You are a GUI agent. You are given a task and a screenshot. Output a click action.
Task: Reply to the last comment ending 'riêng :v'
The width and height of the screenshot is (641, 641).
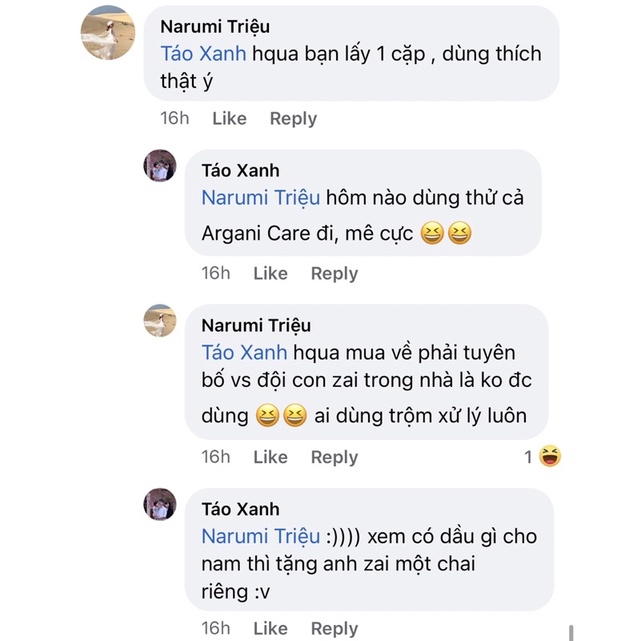[x=334, y=628]
